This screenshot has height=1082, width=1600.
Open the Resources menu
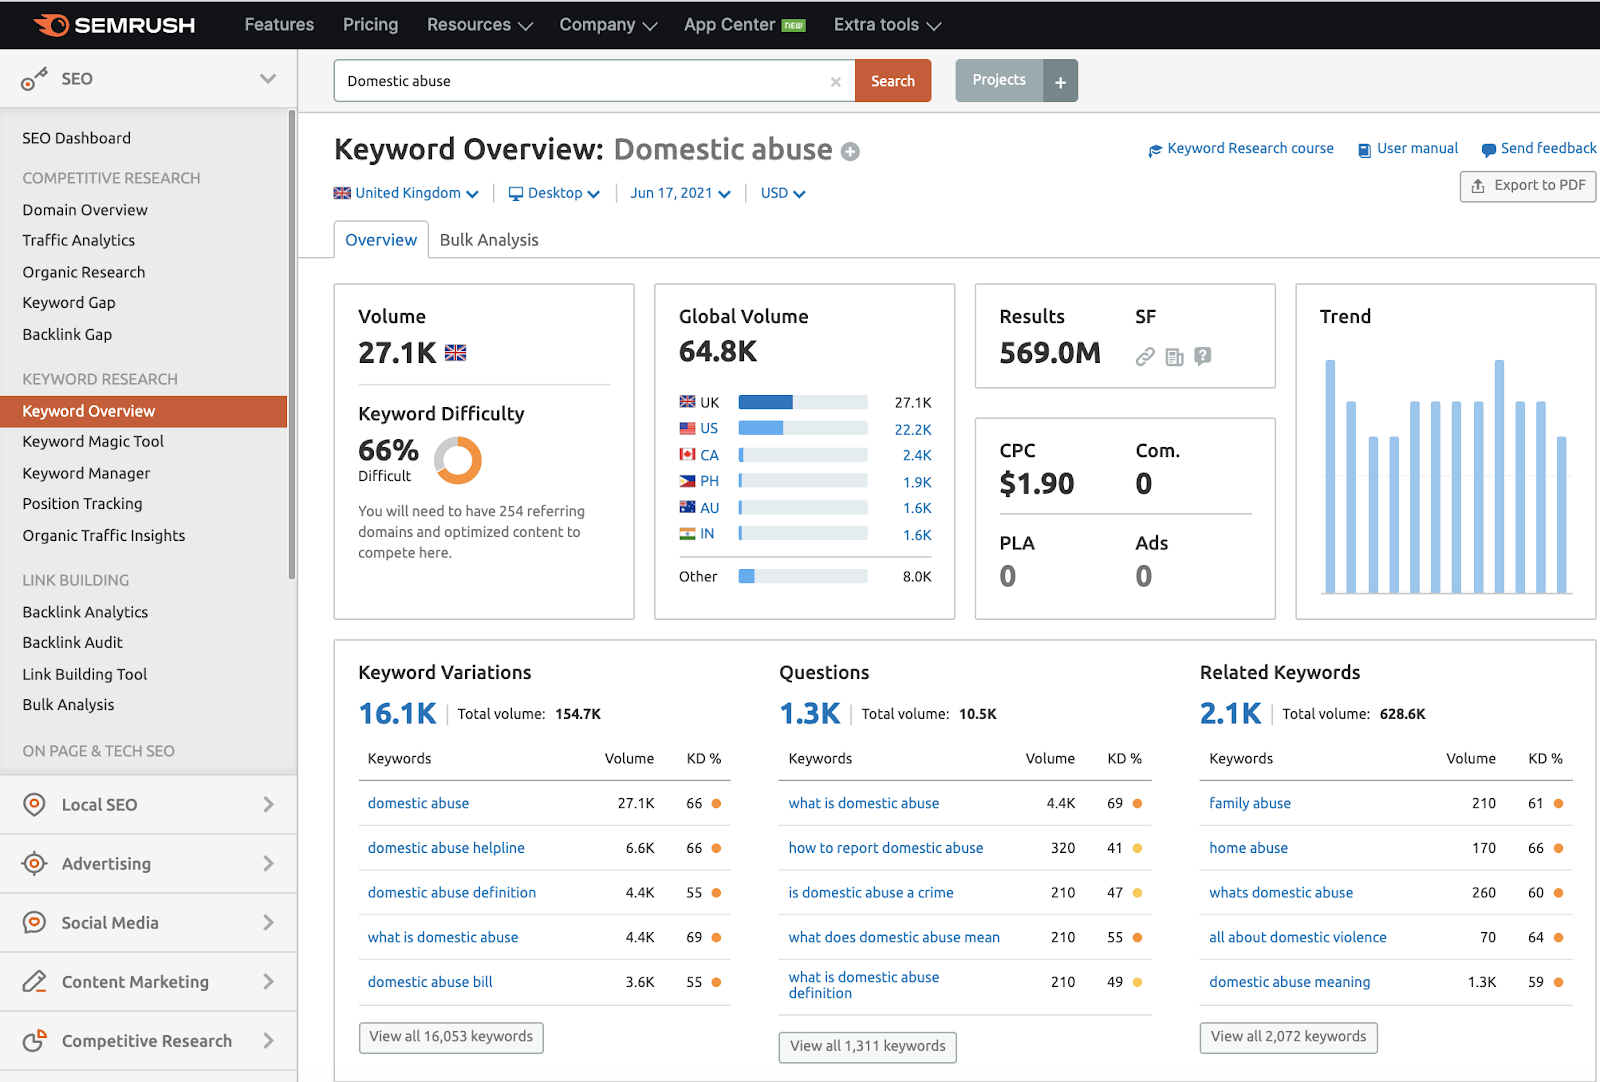click(x=480, y=25)
